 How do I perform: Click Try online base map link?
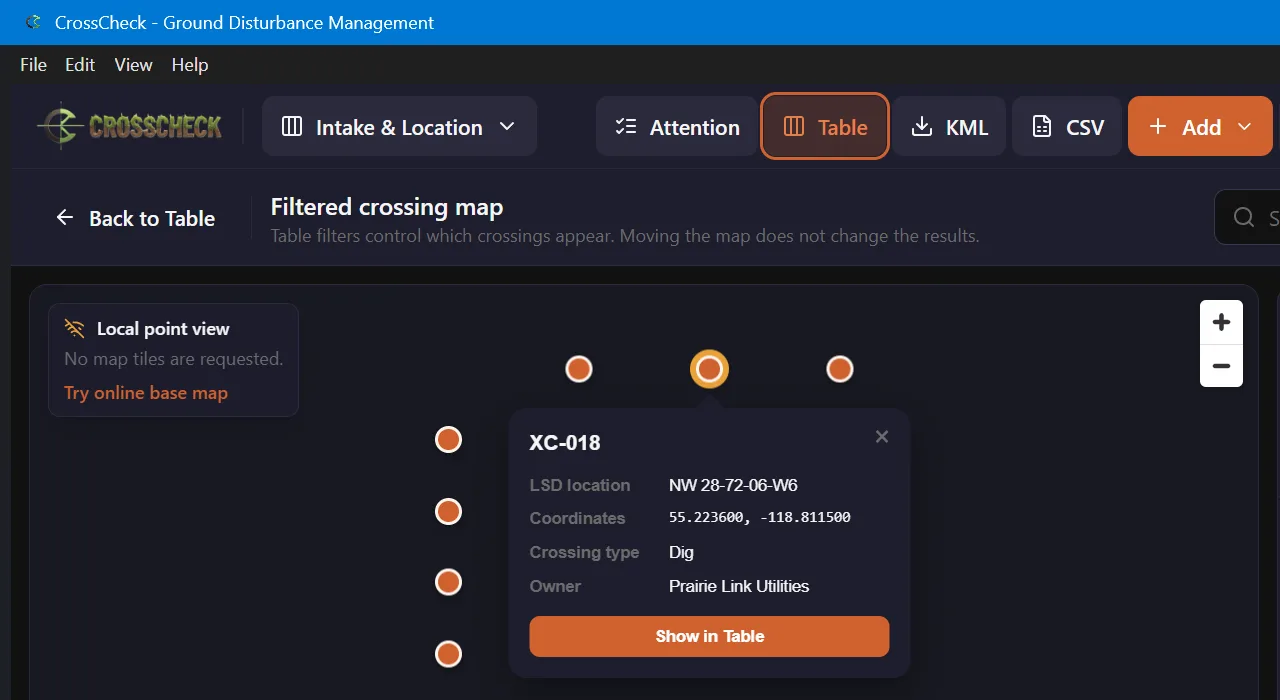[146, 393]
